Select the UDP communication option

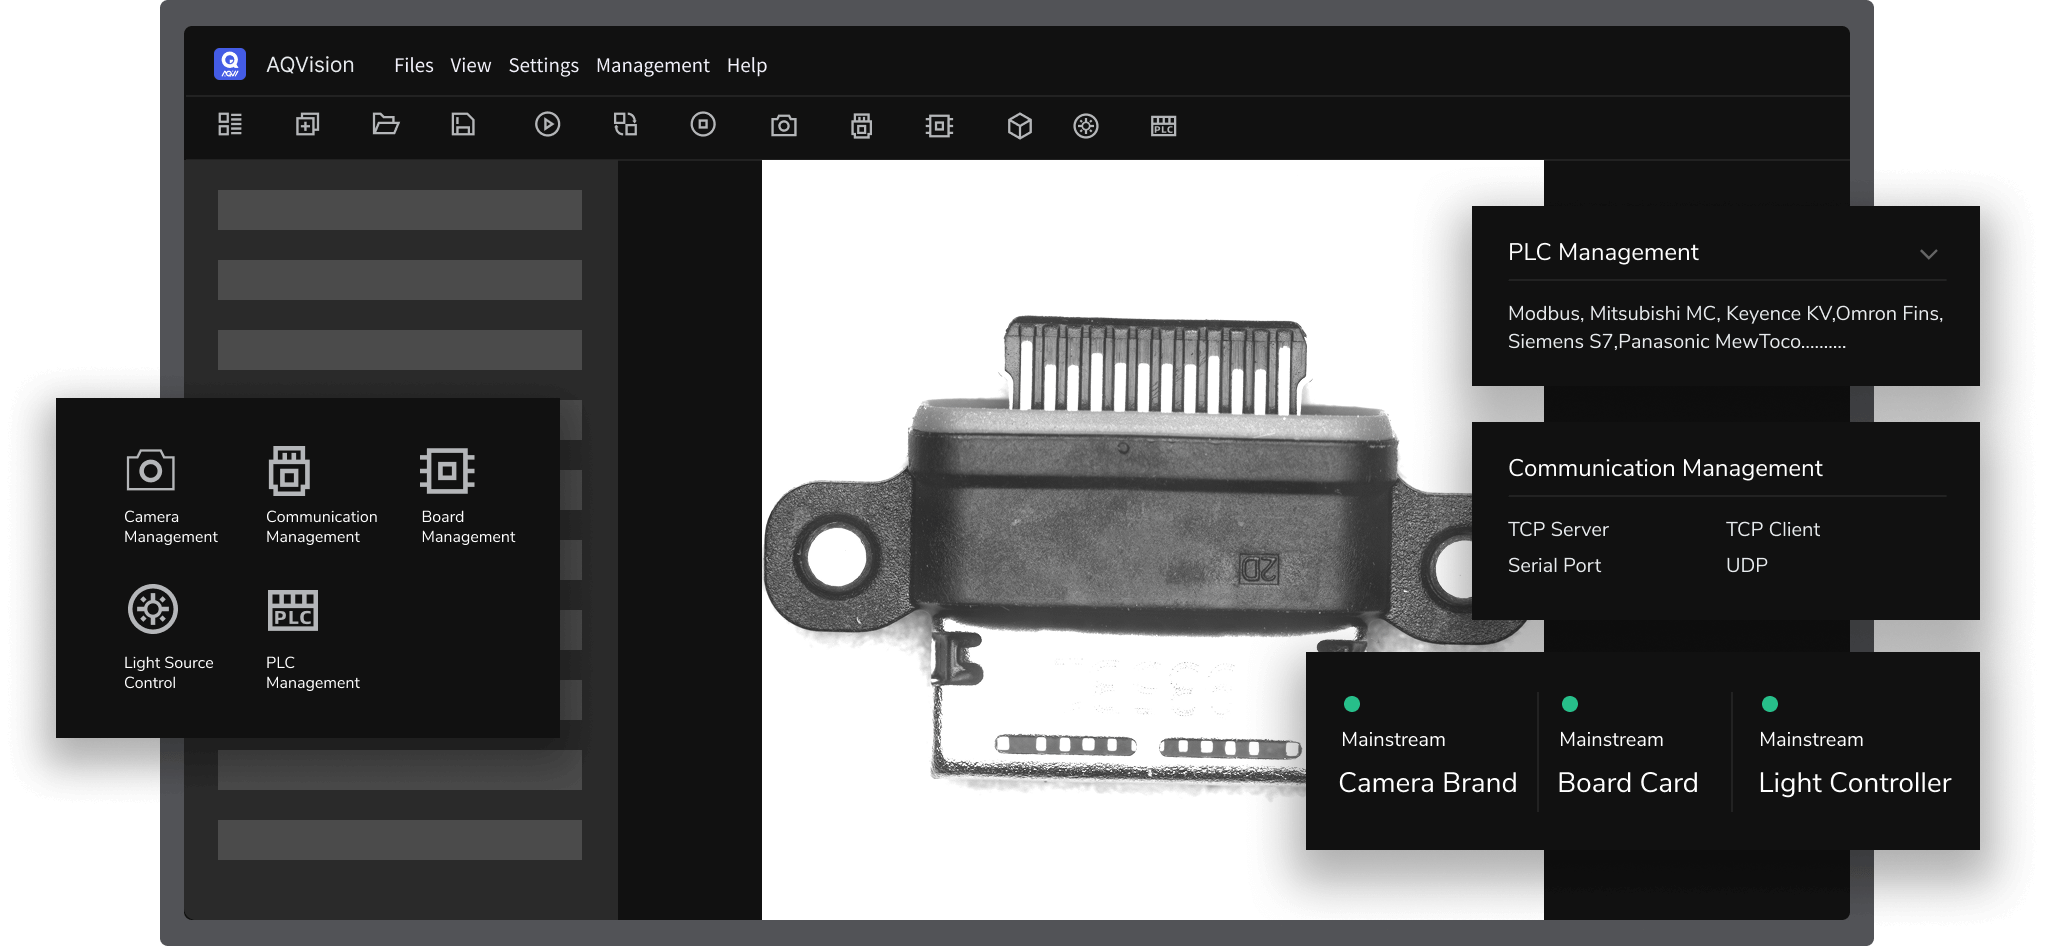1746,566
